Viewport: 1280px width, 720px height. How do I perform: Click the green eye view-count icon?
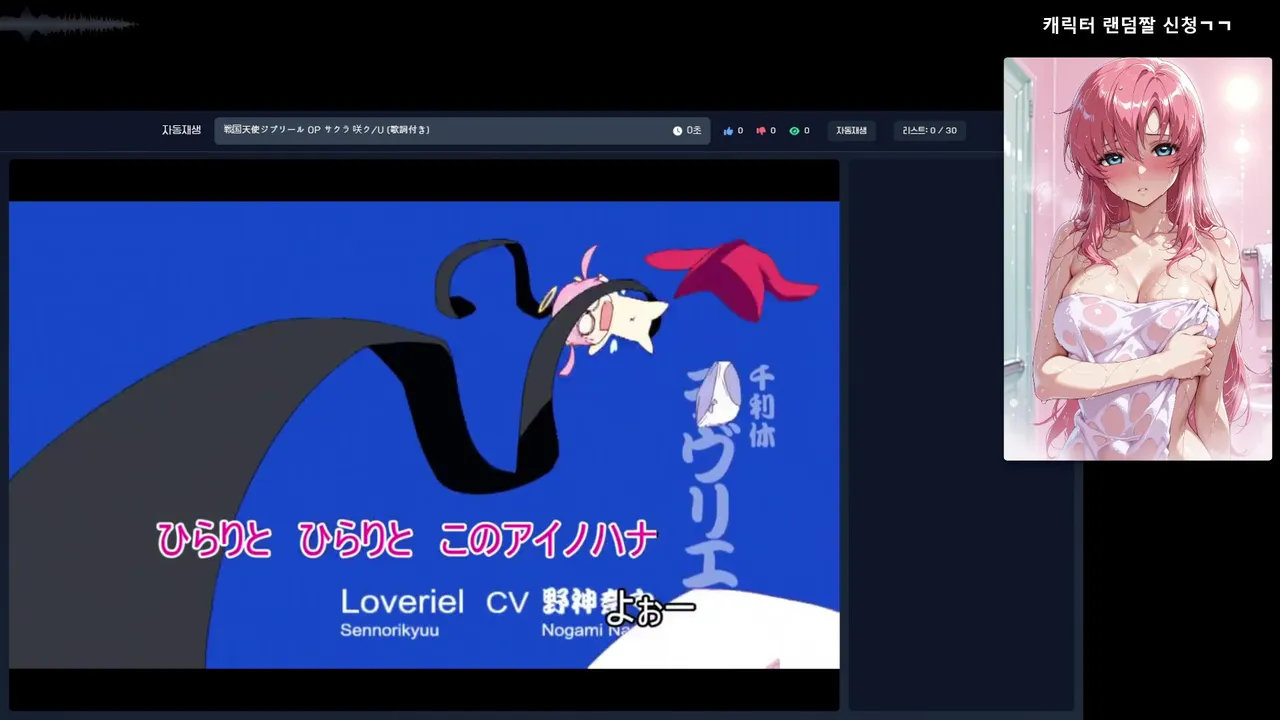794,131
